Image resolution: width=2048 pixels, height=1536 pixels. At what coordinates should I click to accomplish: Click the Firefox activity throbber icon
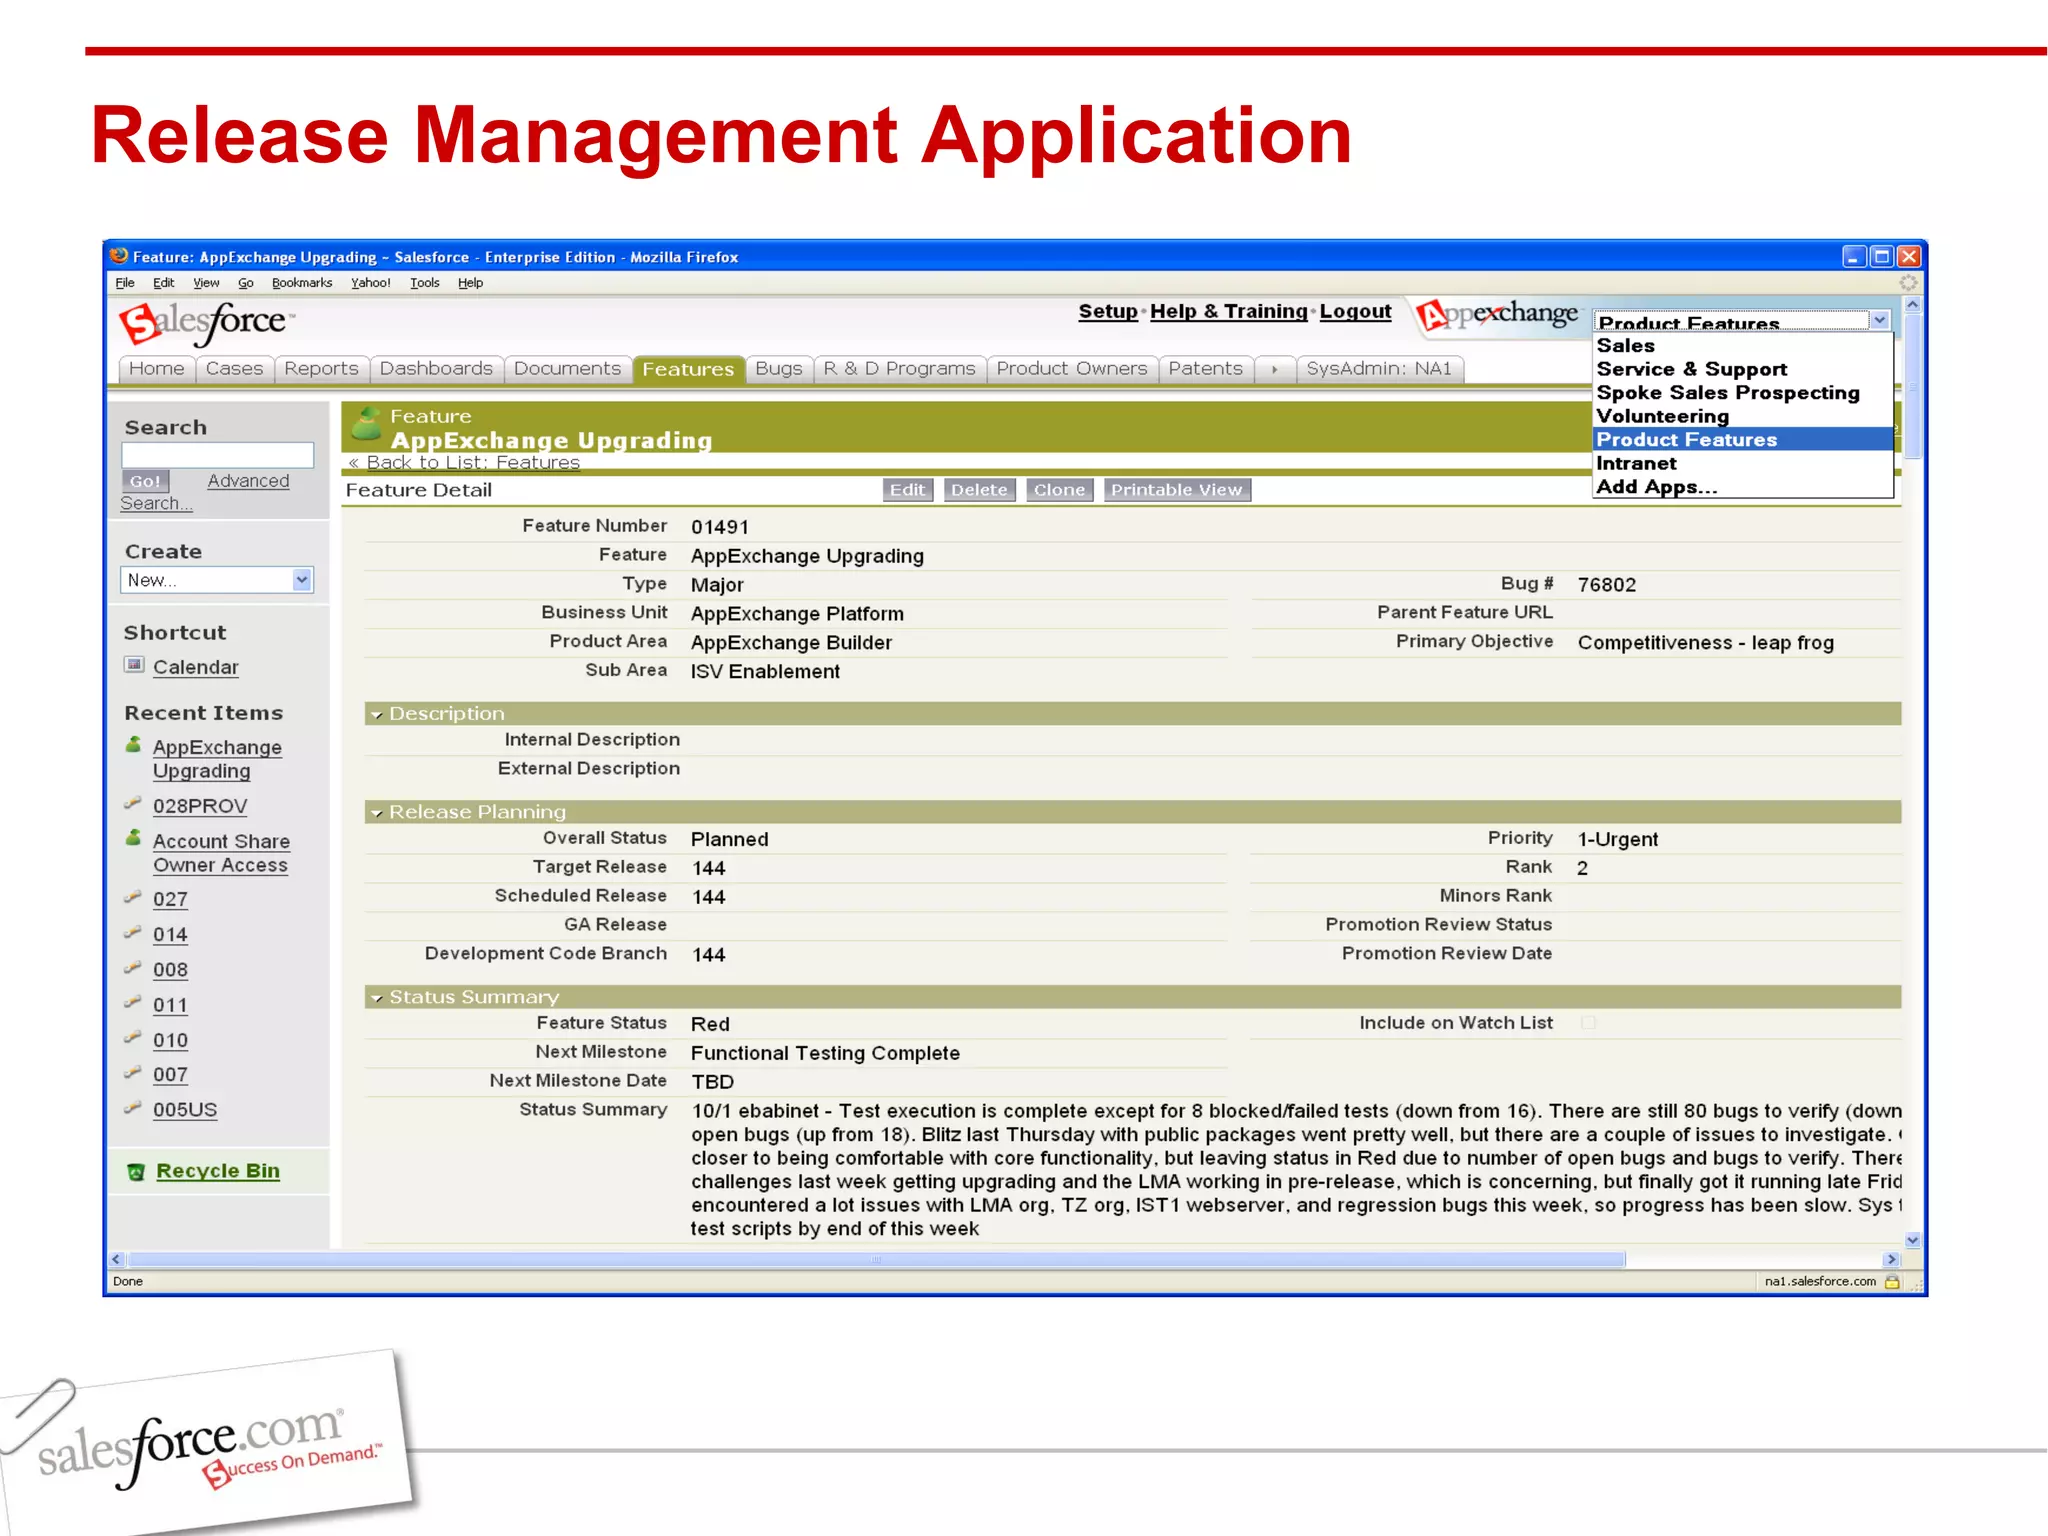click(1908, 283)
